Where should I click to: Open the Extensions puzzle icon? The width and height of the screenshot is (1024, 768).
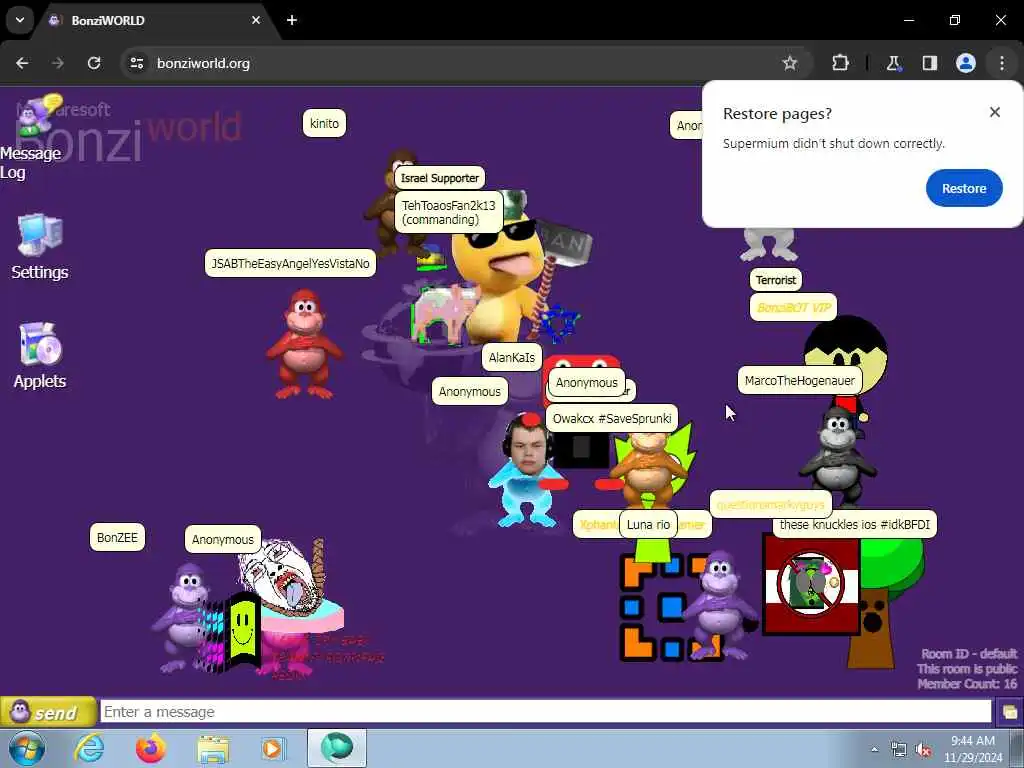[840, 63]
